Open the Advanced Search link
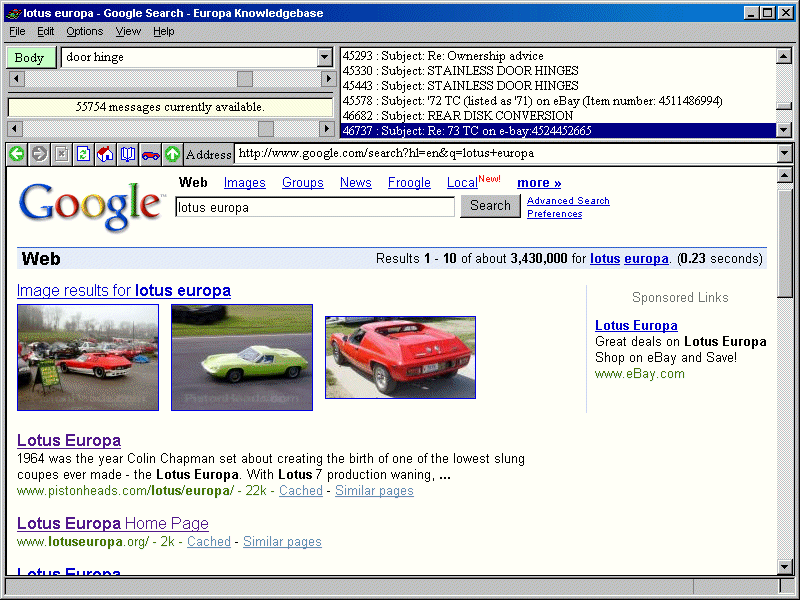The image size is (800, 600). 568,201
